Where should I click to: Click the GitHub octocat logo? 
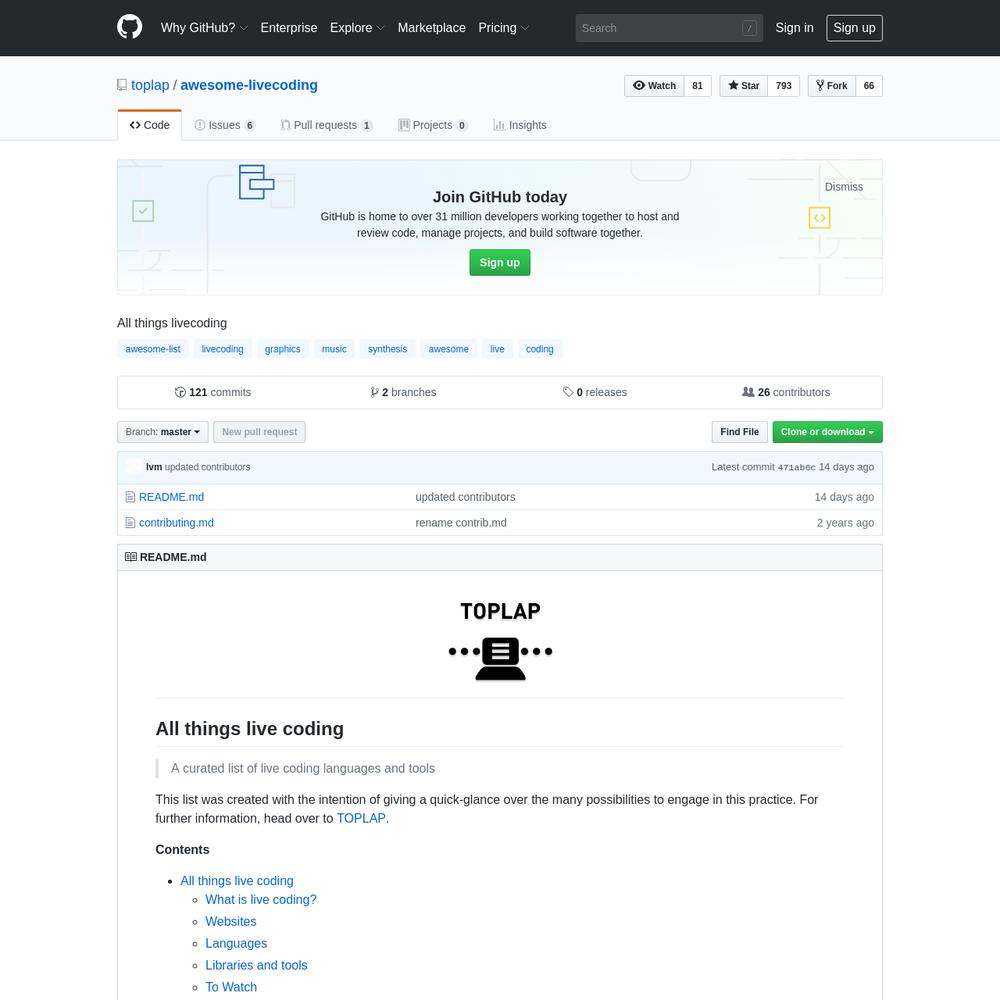click(x=129, y=27)
